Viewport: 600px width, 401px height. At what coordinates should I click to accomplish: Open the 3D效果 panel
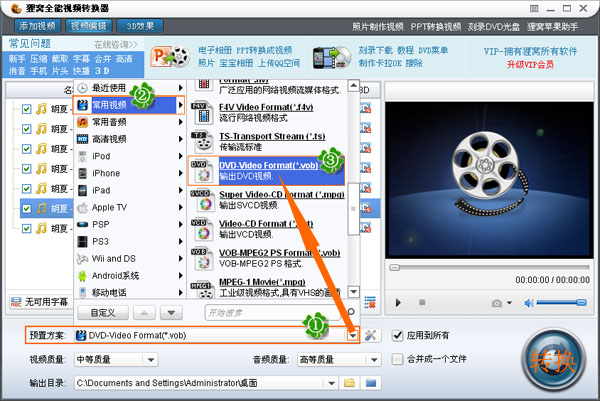(x=140, y=26)
